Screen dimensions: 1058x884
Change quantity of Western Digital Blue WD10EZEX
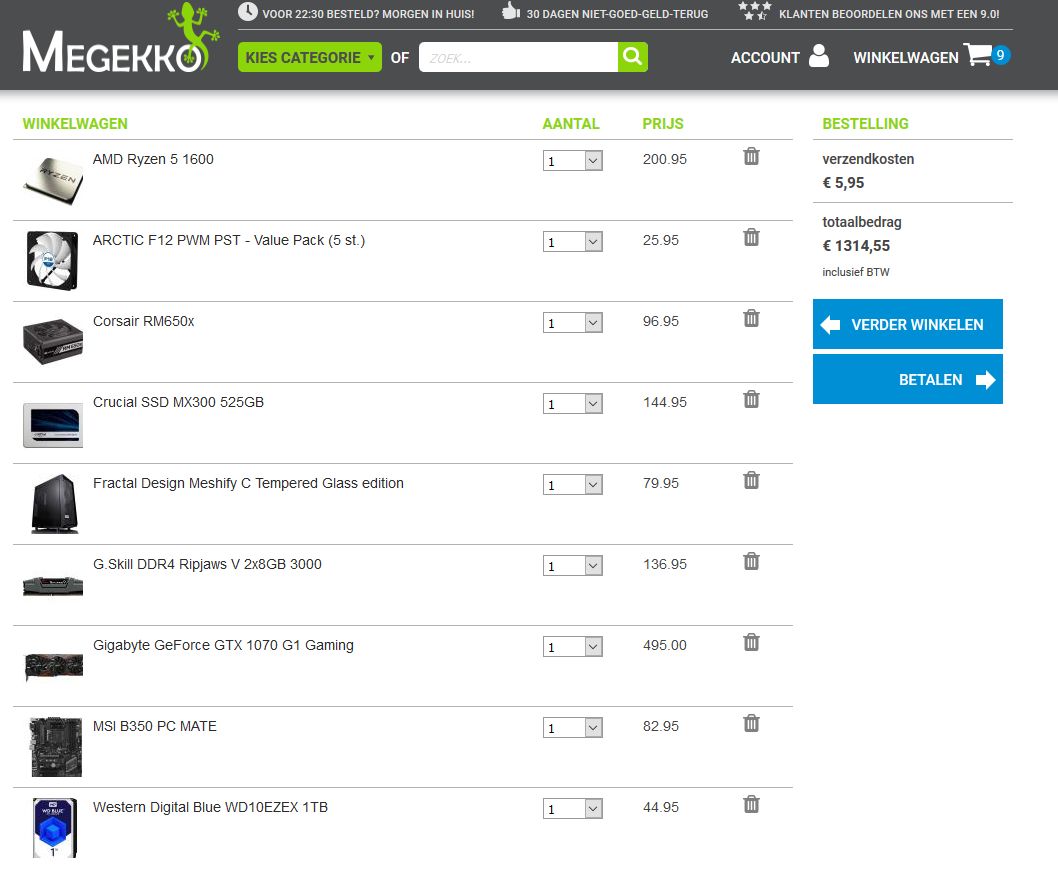click(x=572, y=808)
